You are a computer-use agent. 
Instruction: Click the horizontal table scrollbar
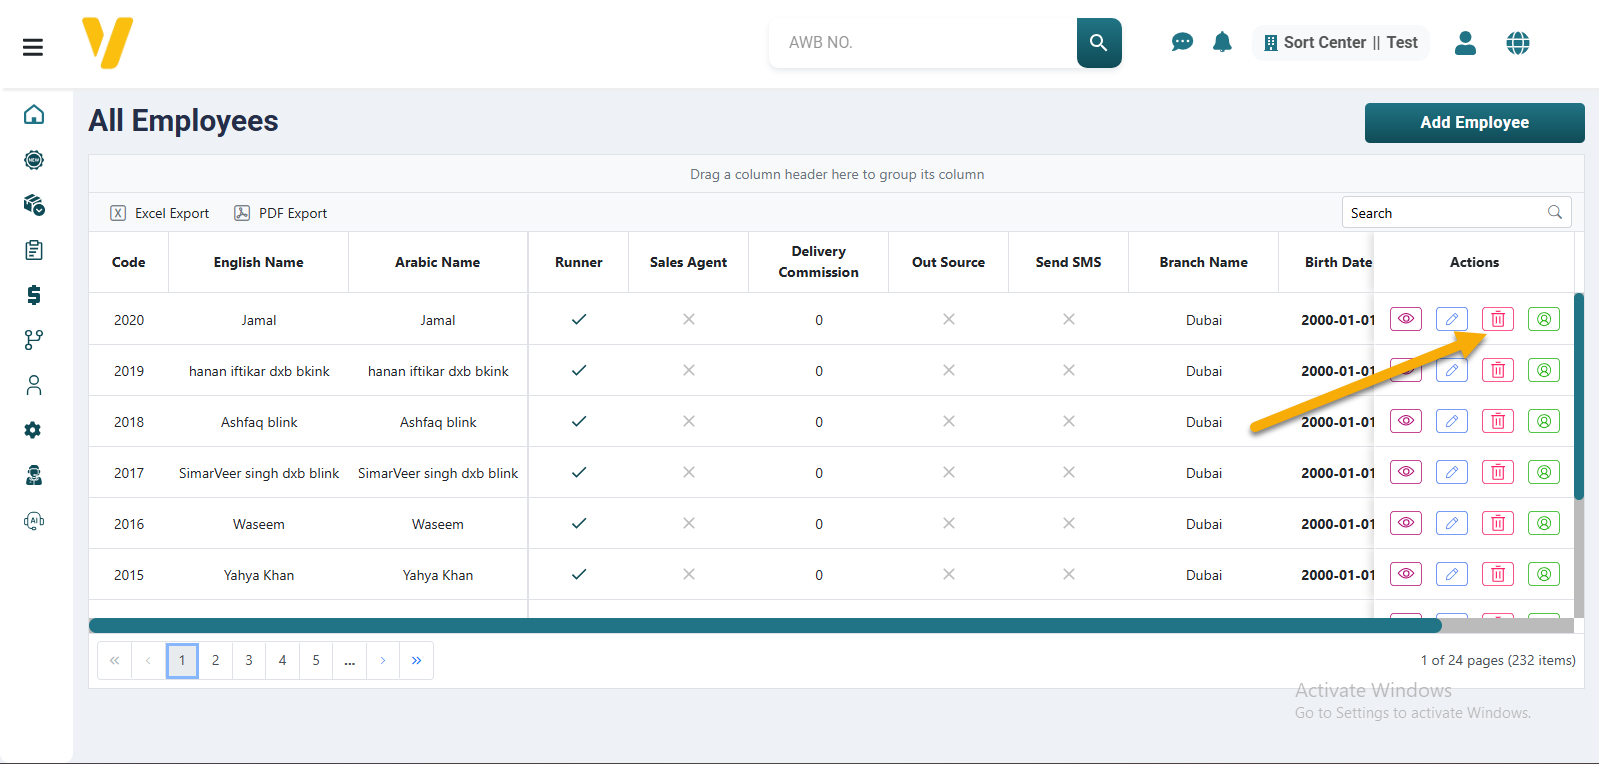(x=765, y=626)
